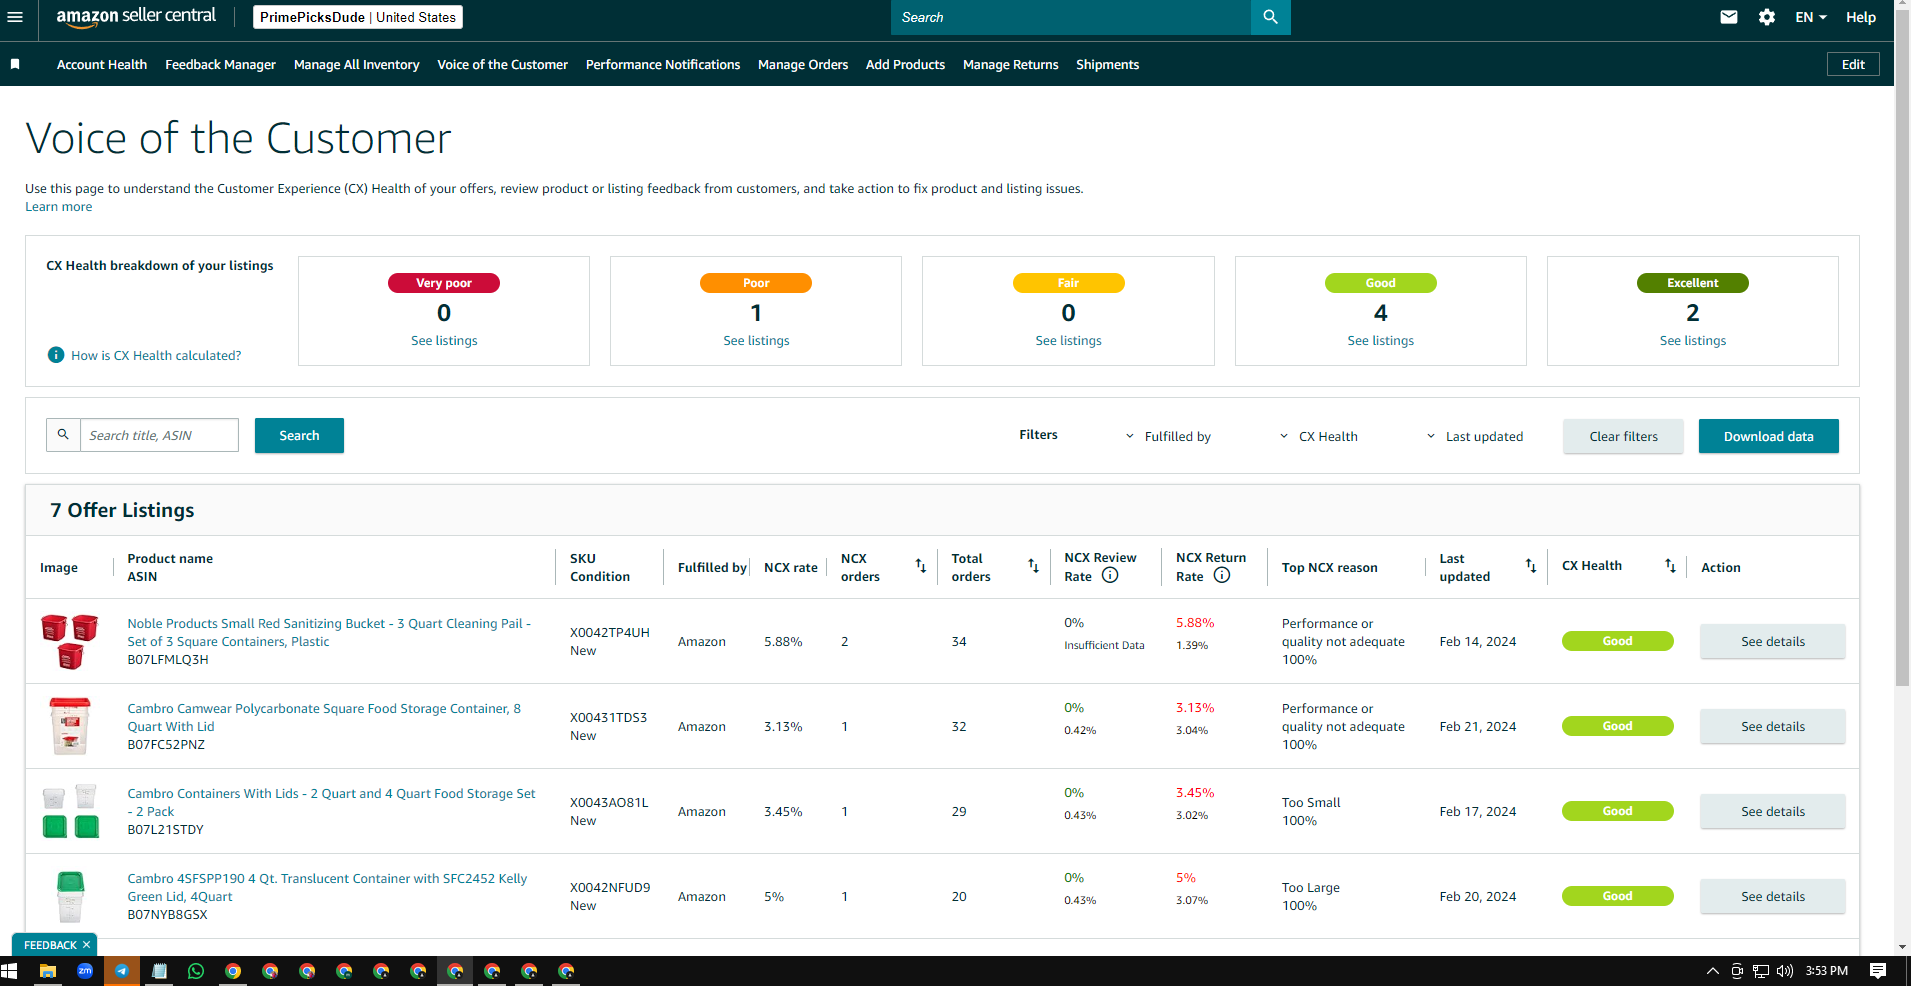Open WhatsApp from the taskbar
The image size is (1911, 986).
point(196,971)
